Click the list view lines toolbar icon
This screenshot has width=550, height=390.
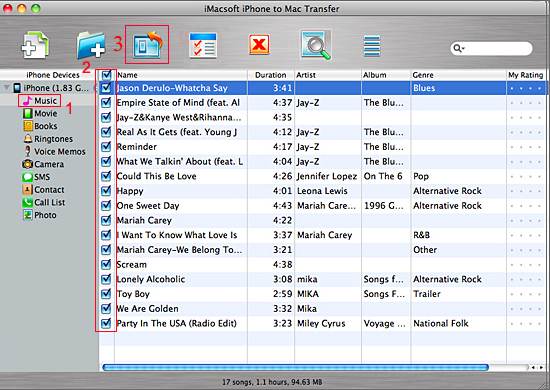(372, 46)
